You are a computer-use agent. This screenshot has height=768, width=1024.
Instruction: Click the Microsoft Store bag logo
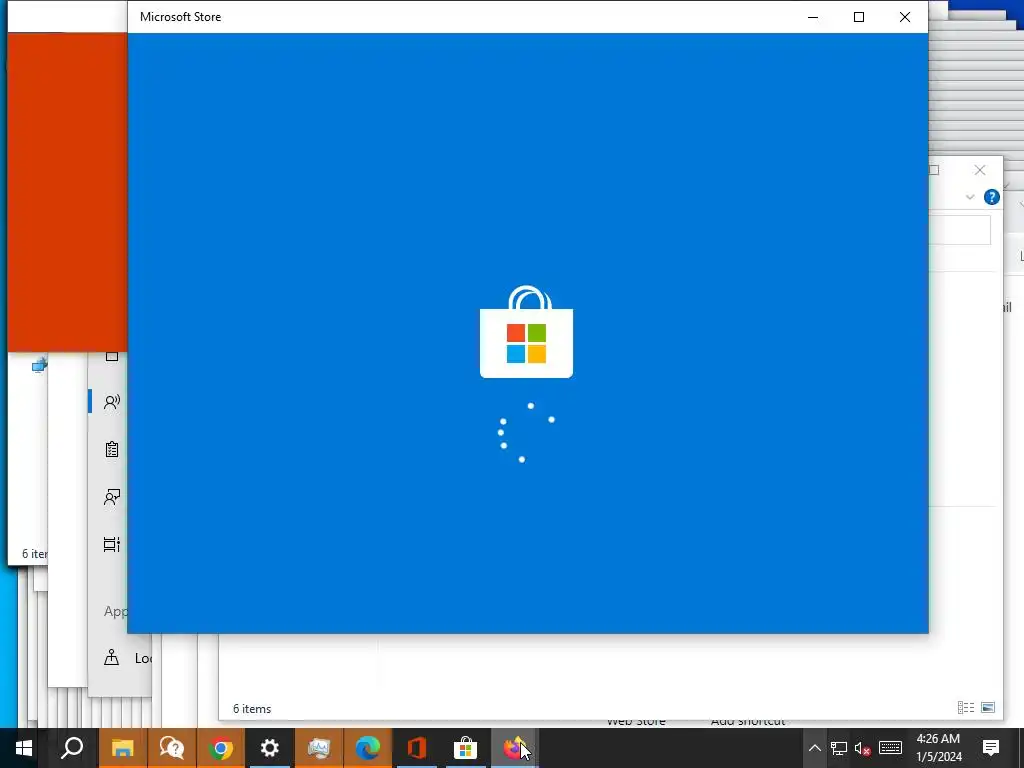[526, 332]
